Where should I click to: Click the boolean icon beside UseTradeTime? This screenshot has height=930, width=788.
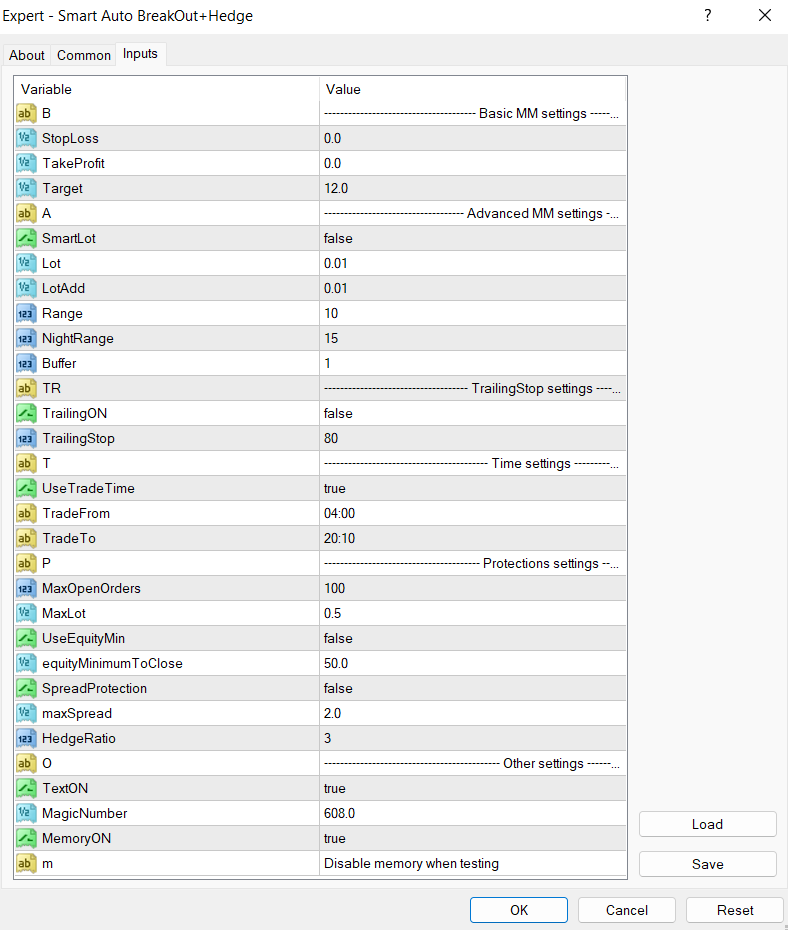[x=26, y=488]
